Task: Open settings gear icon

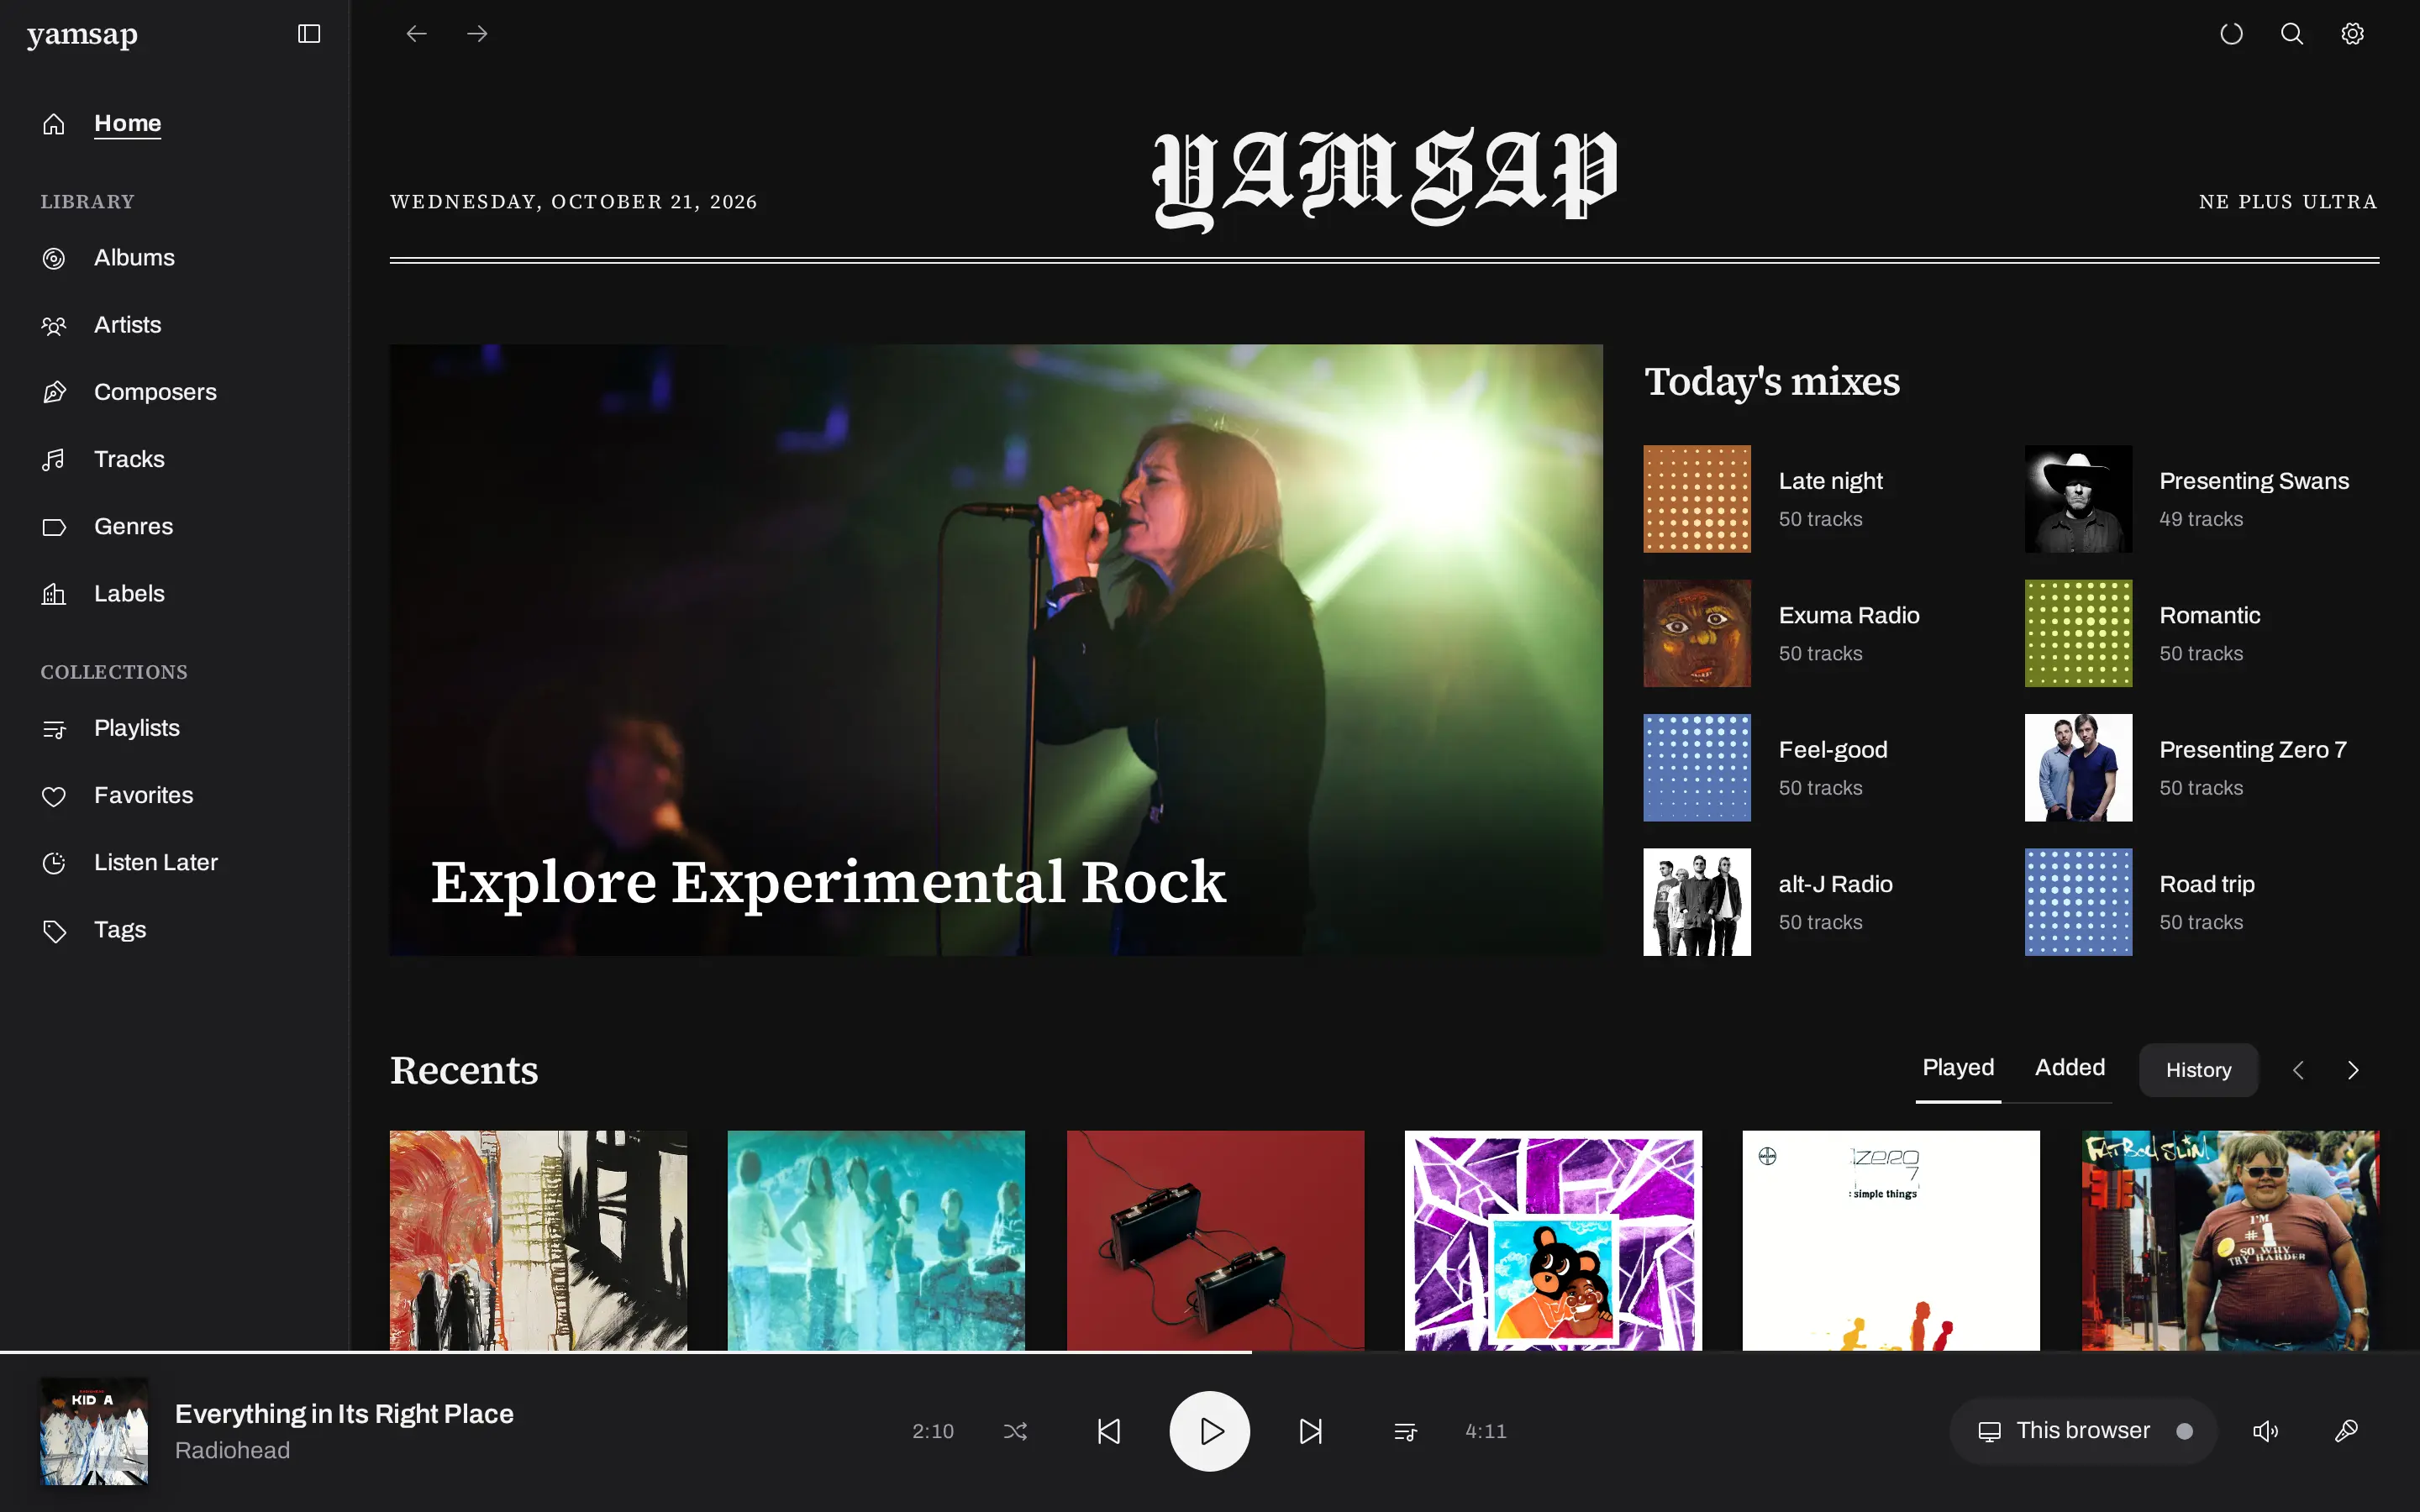Action: coord(2352,34)
